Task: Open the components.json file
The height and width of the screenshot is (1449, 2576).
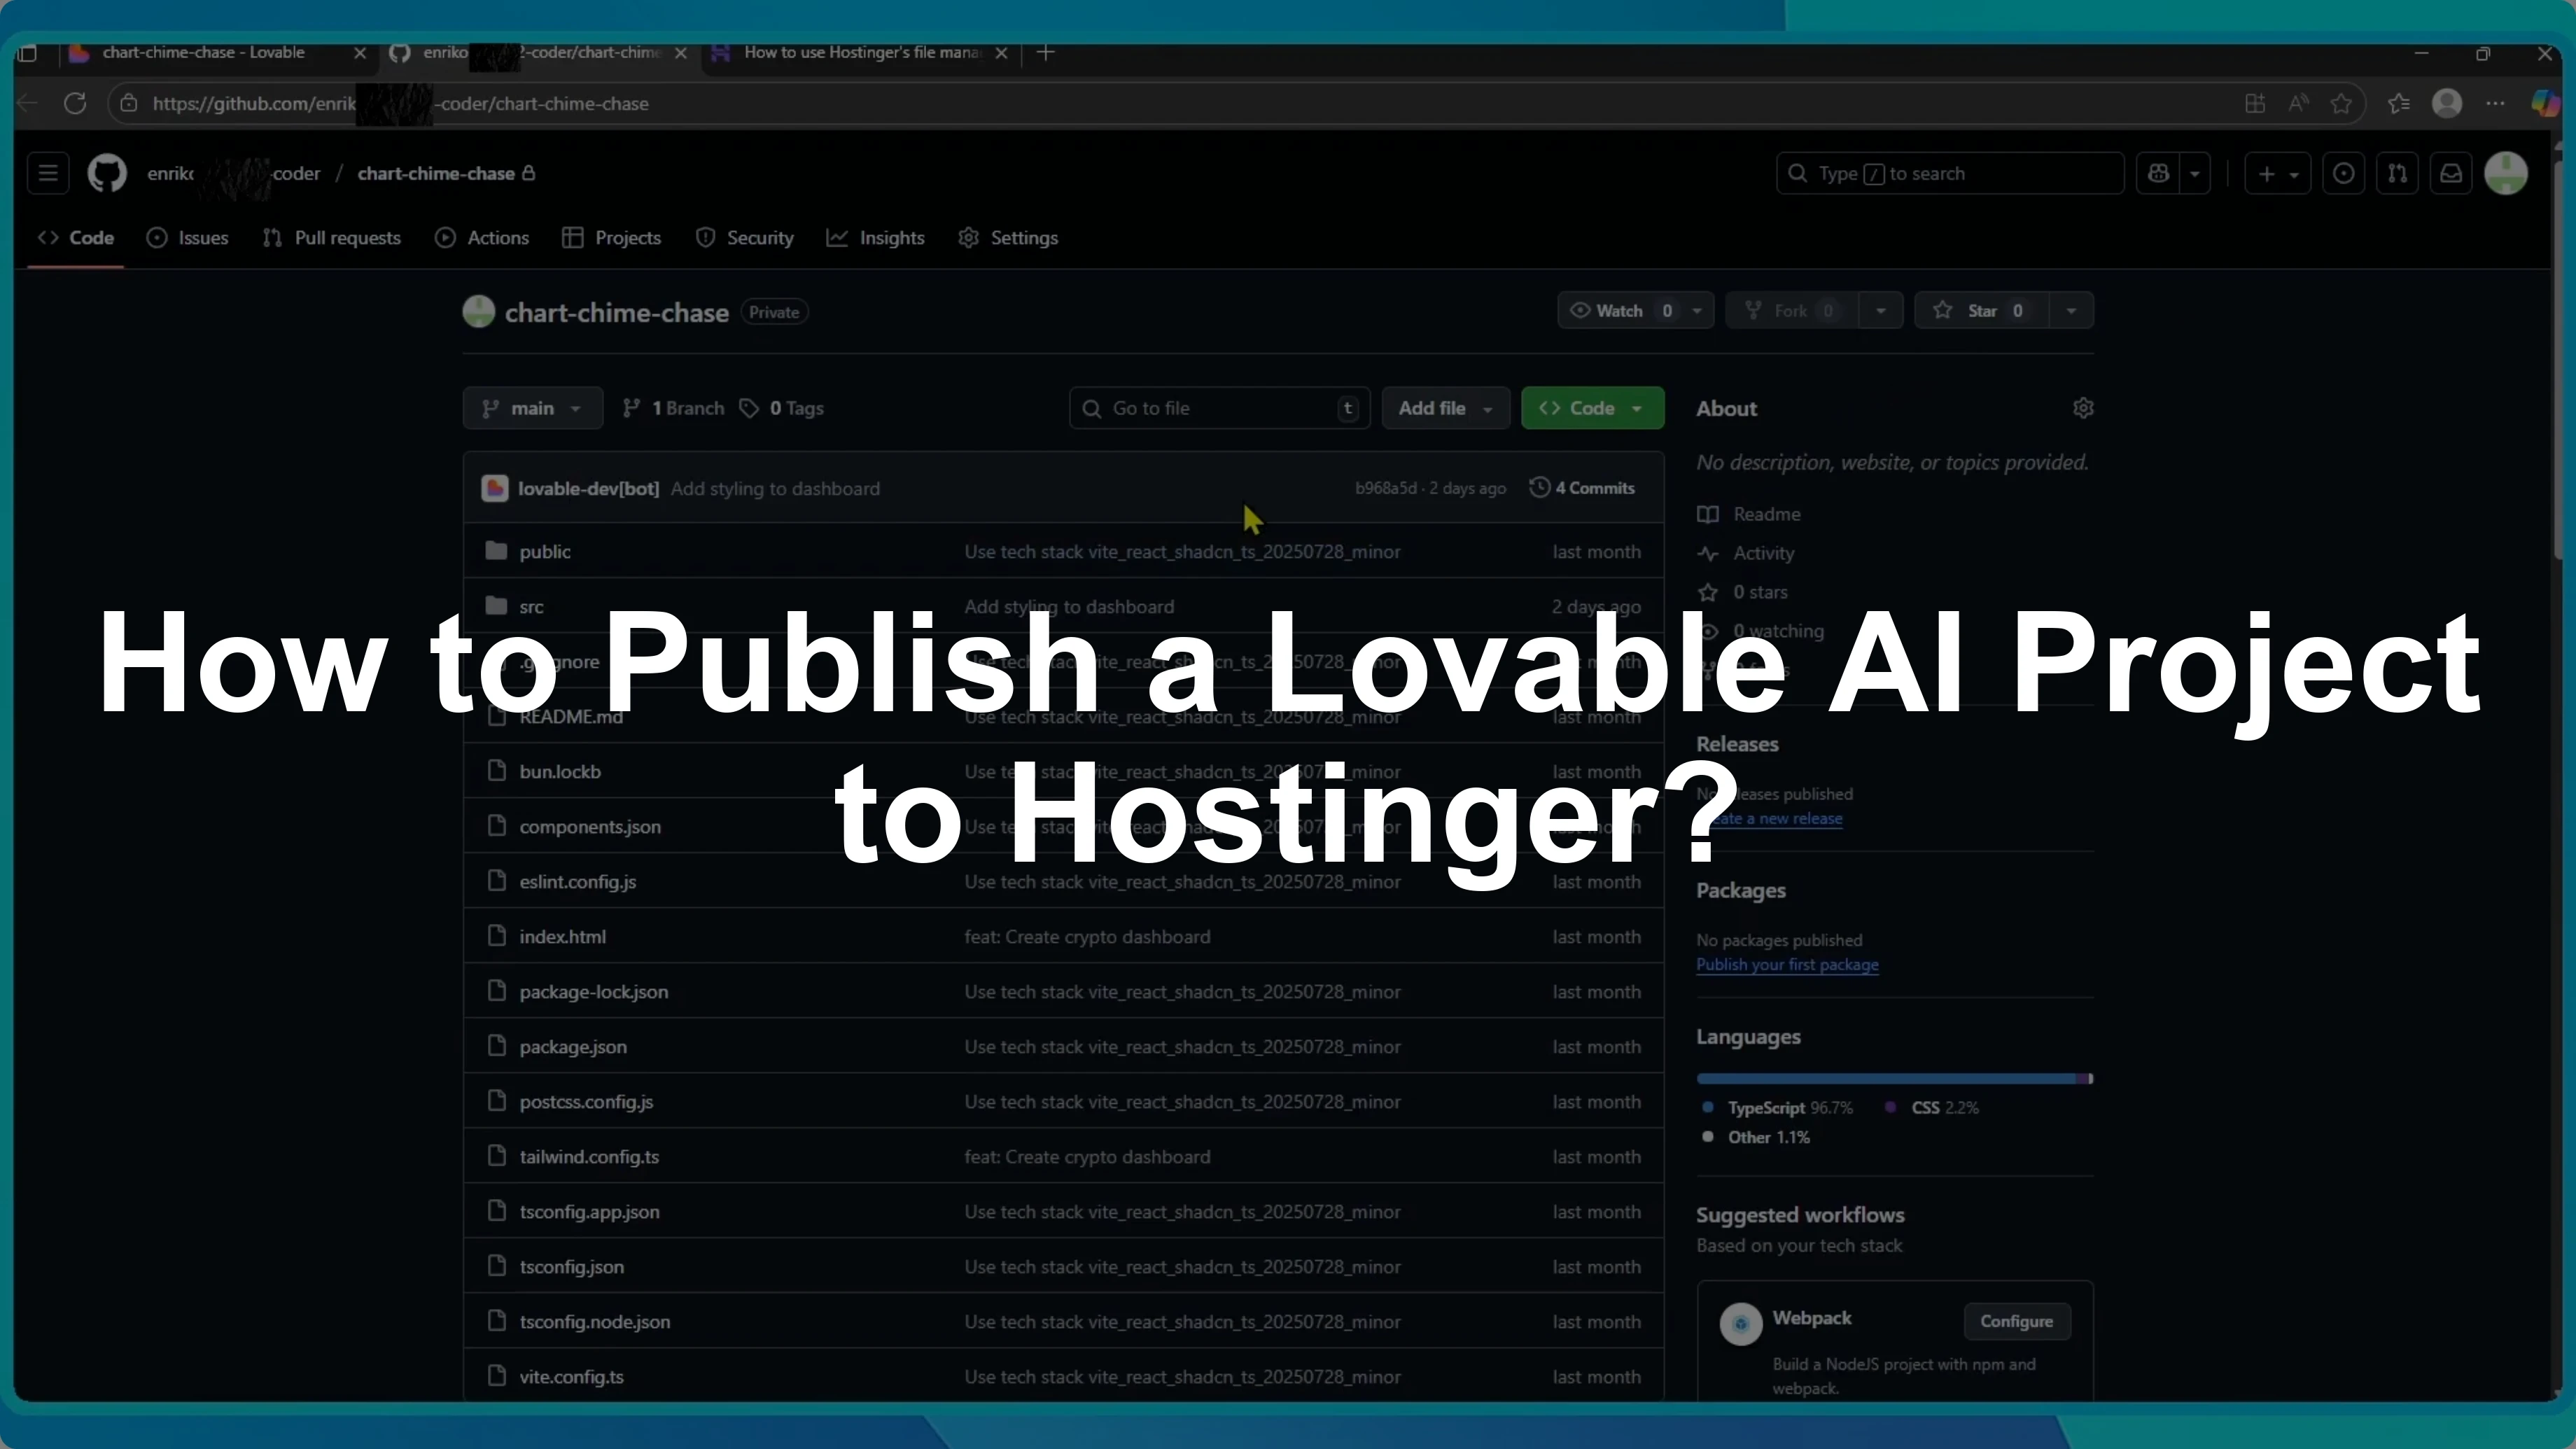Action: click(590, 827)
